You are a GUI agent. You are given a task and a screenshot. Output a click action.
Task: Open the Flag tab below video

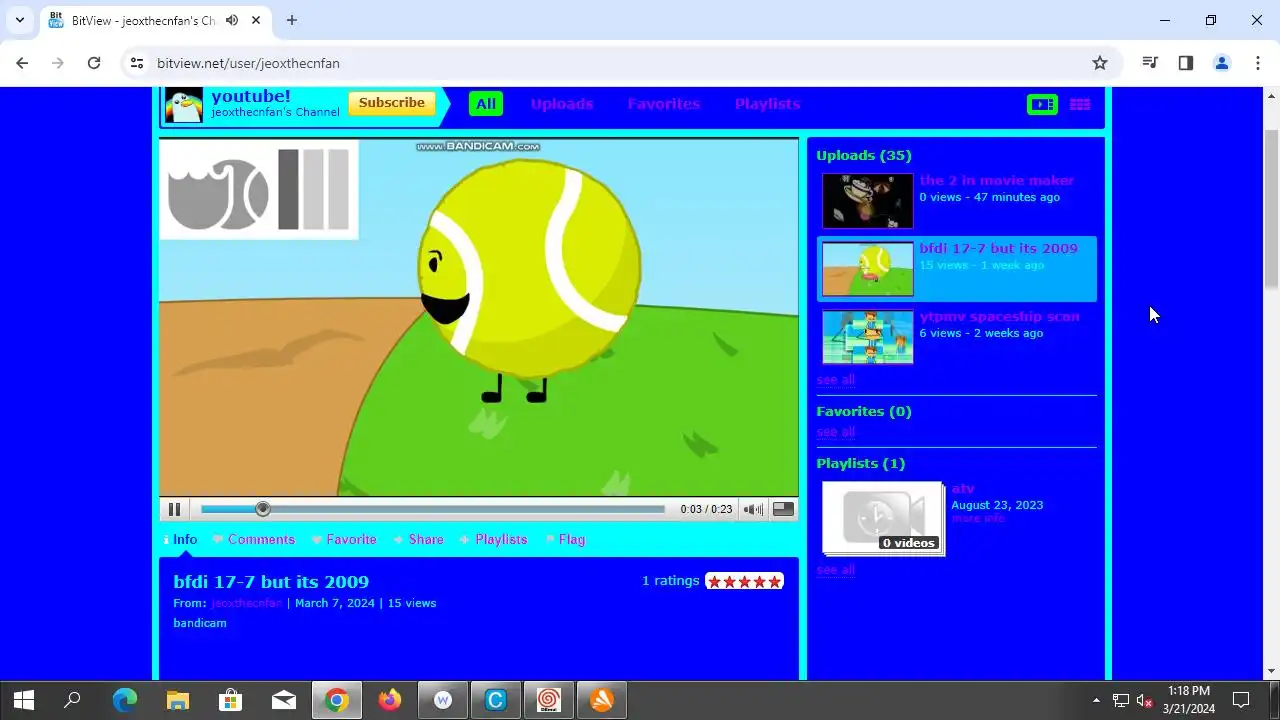(x=565, y=539)
